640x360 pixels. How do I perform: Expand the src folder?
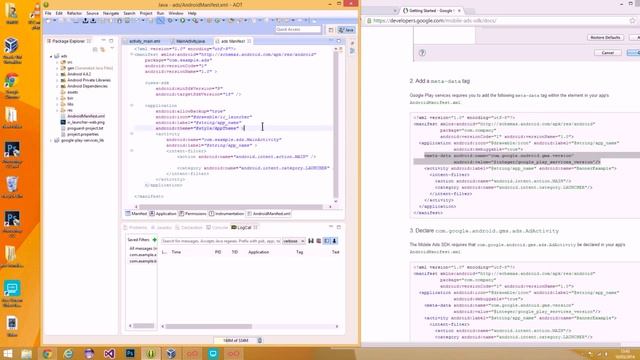click(57, 62)
